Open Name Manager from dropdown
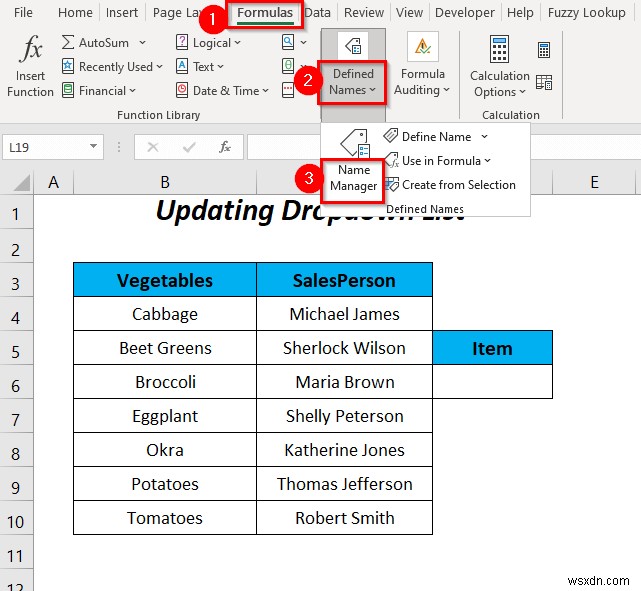 pos(353,178)
